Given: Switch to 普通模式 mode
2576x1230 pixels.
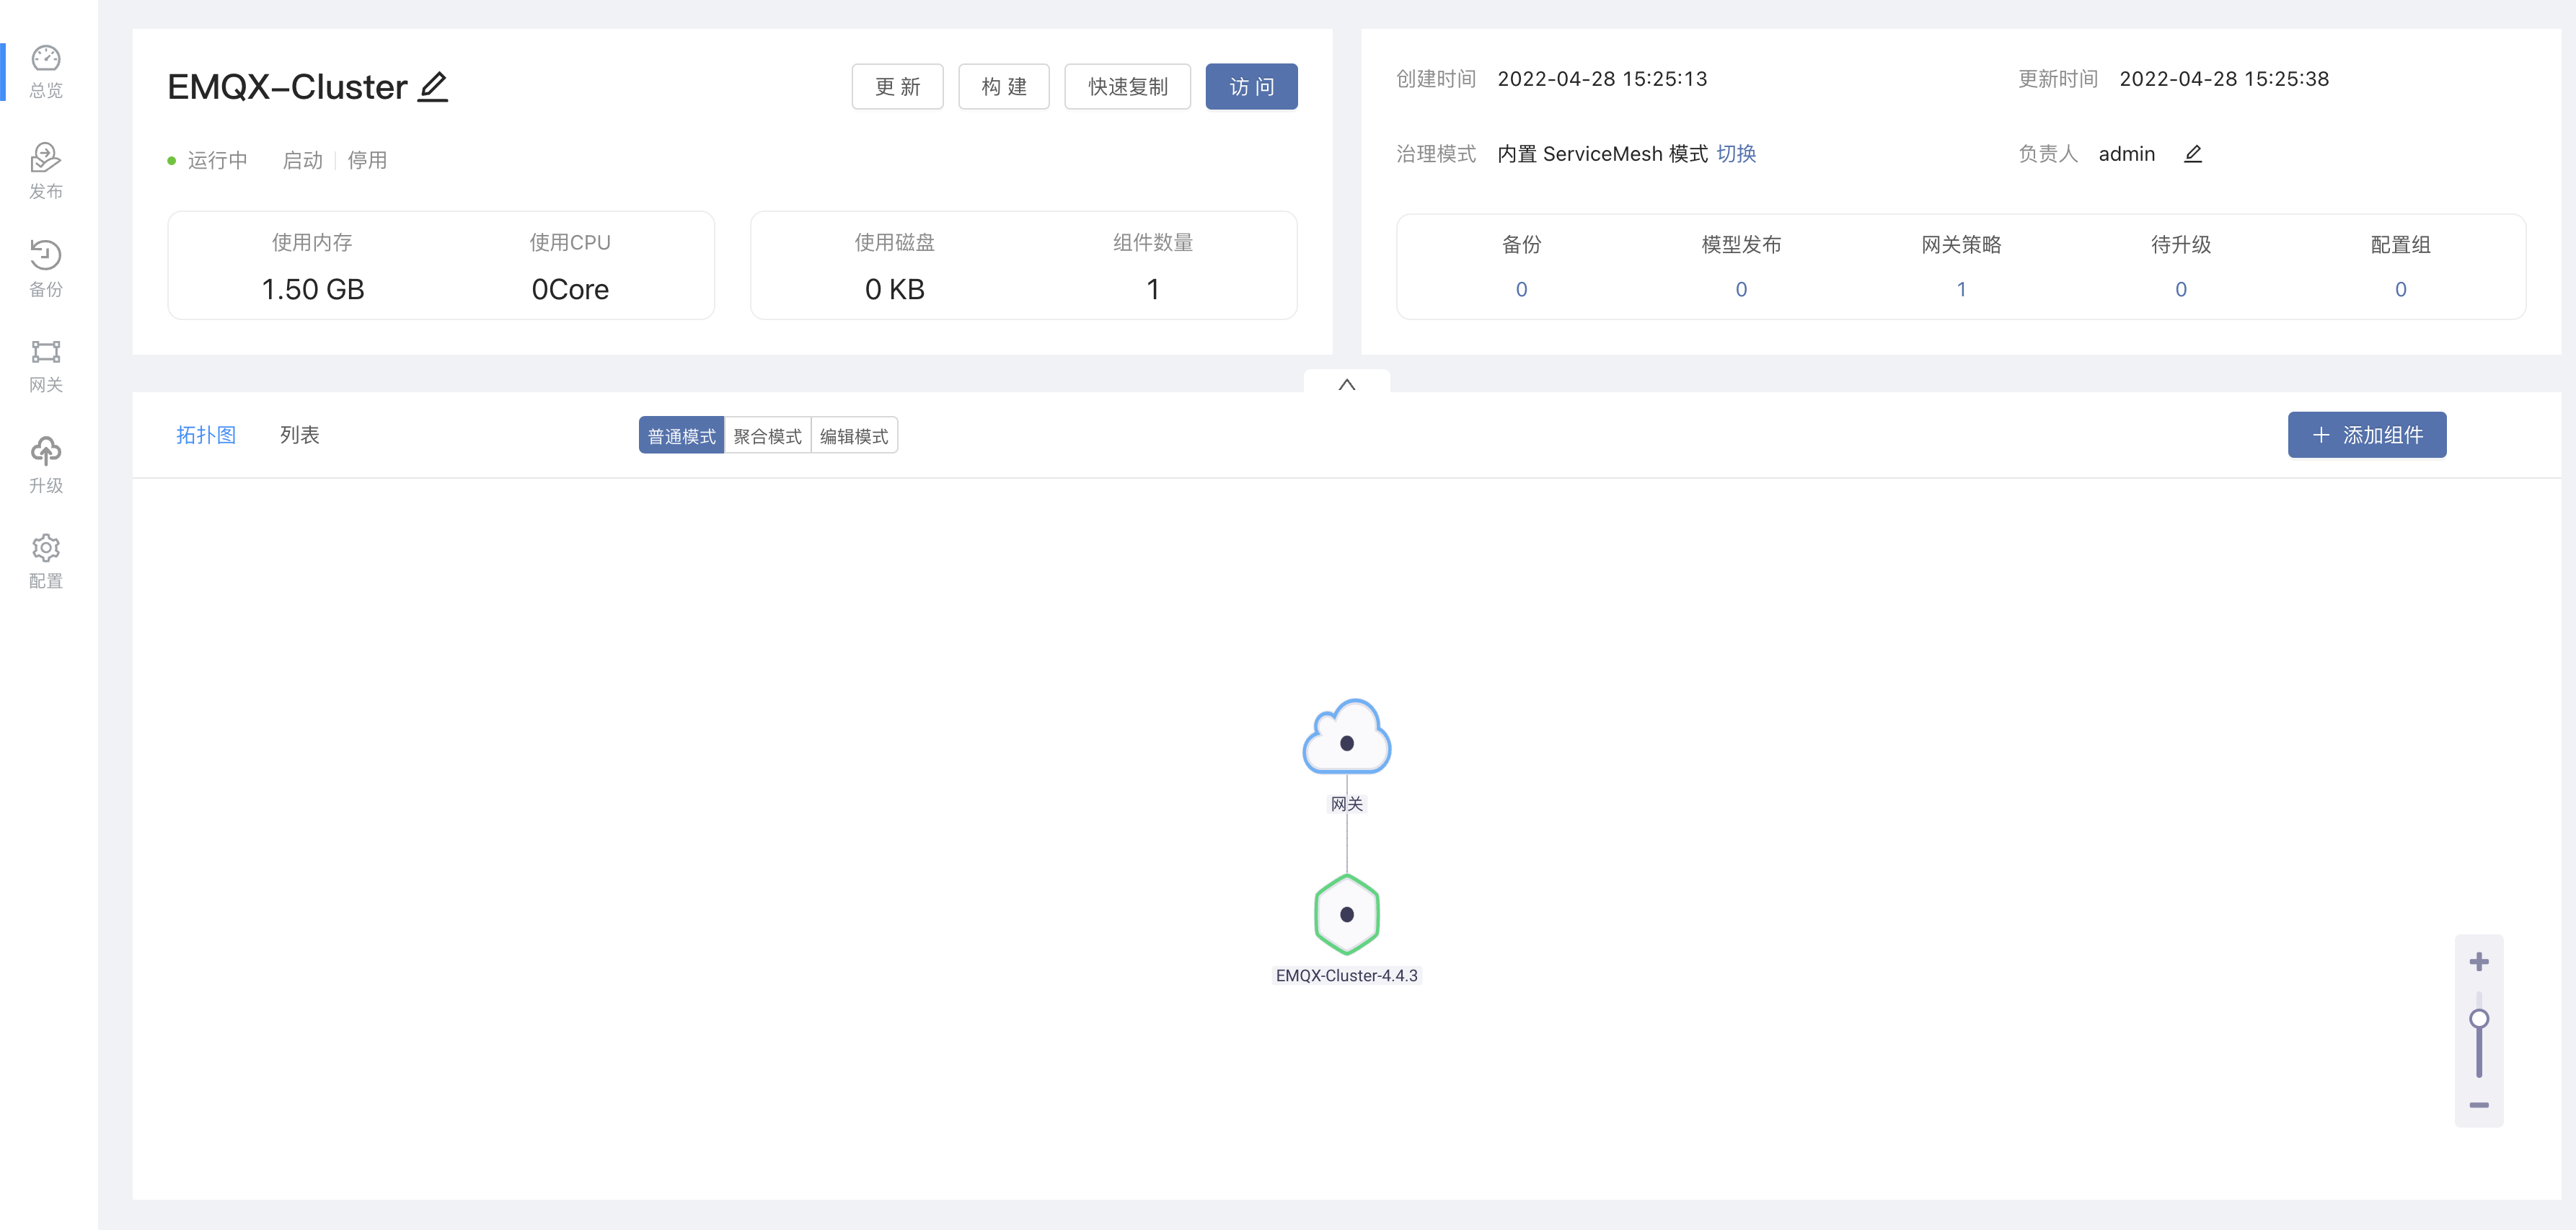Looking at the screenshot, I should pos(682,436).
